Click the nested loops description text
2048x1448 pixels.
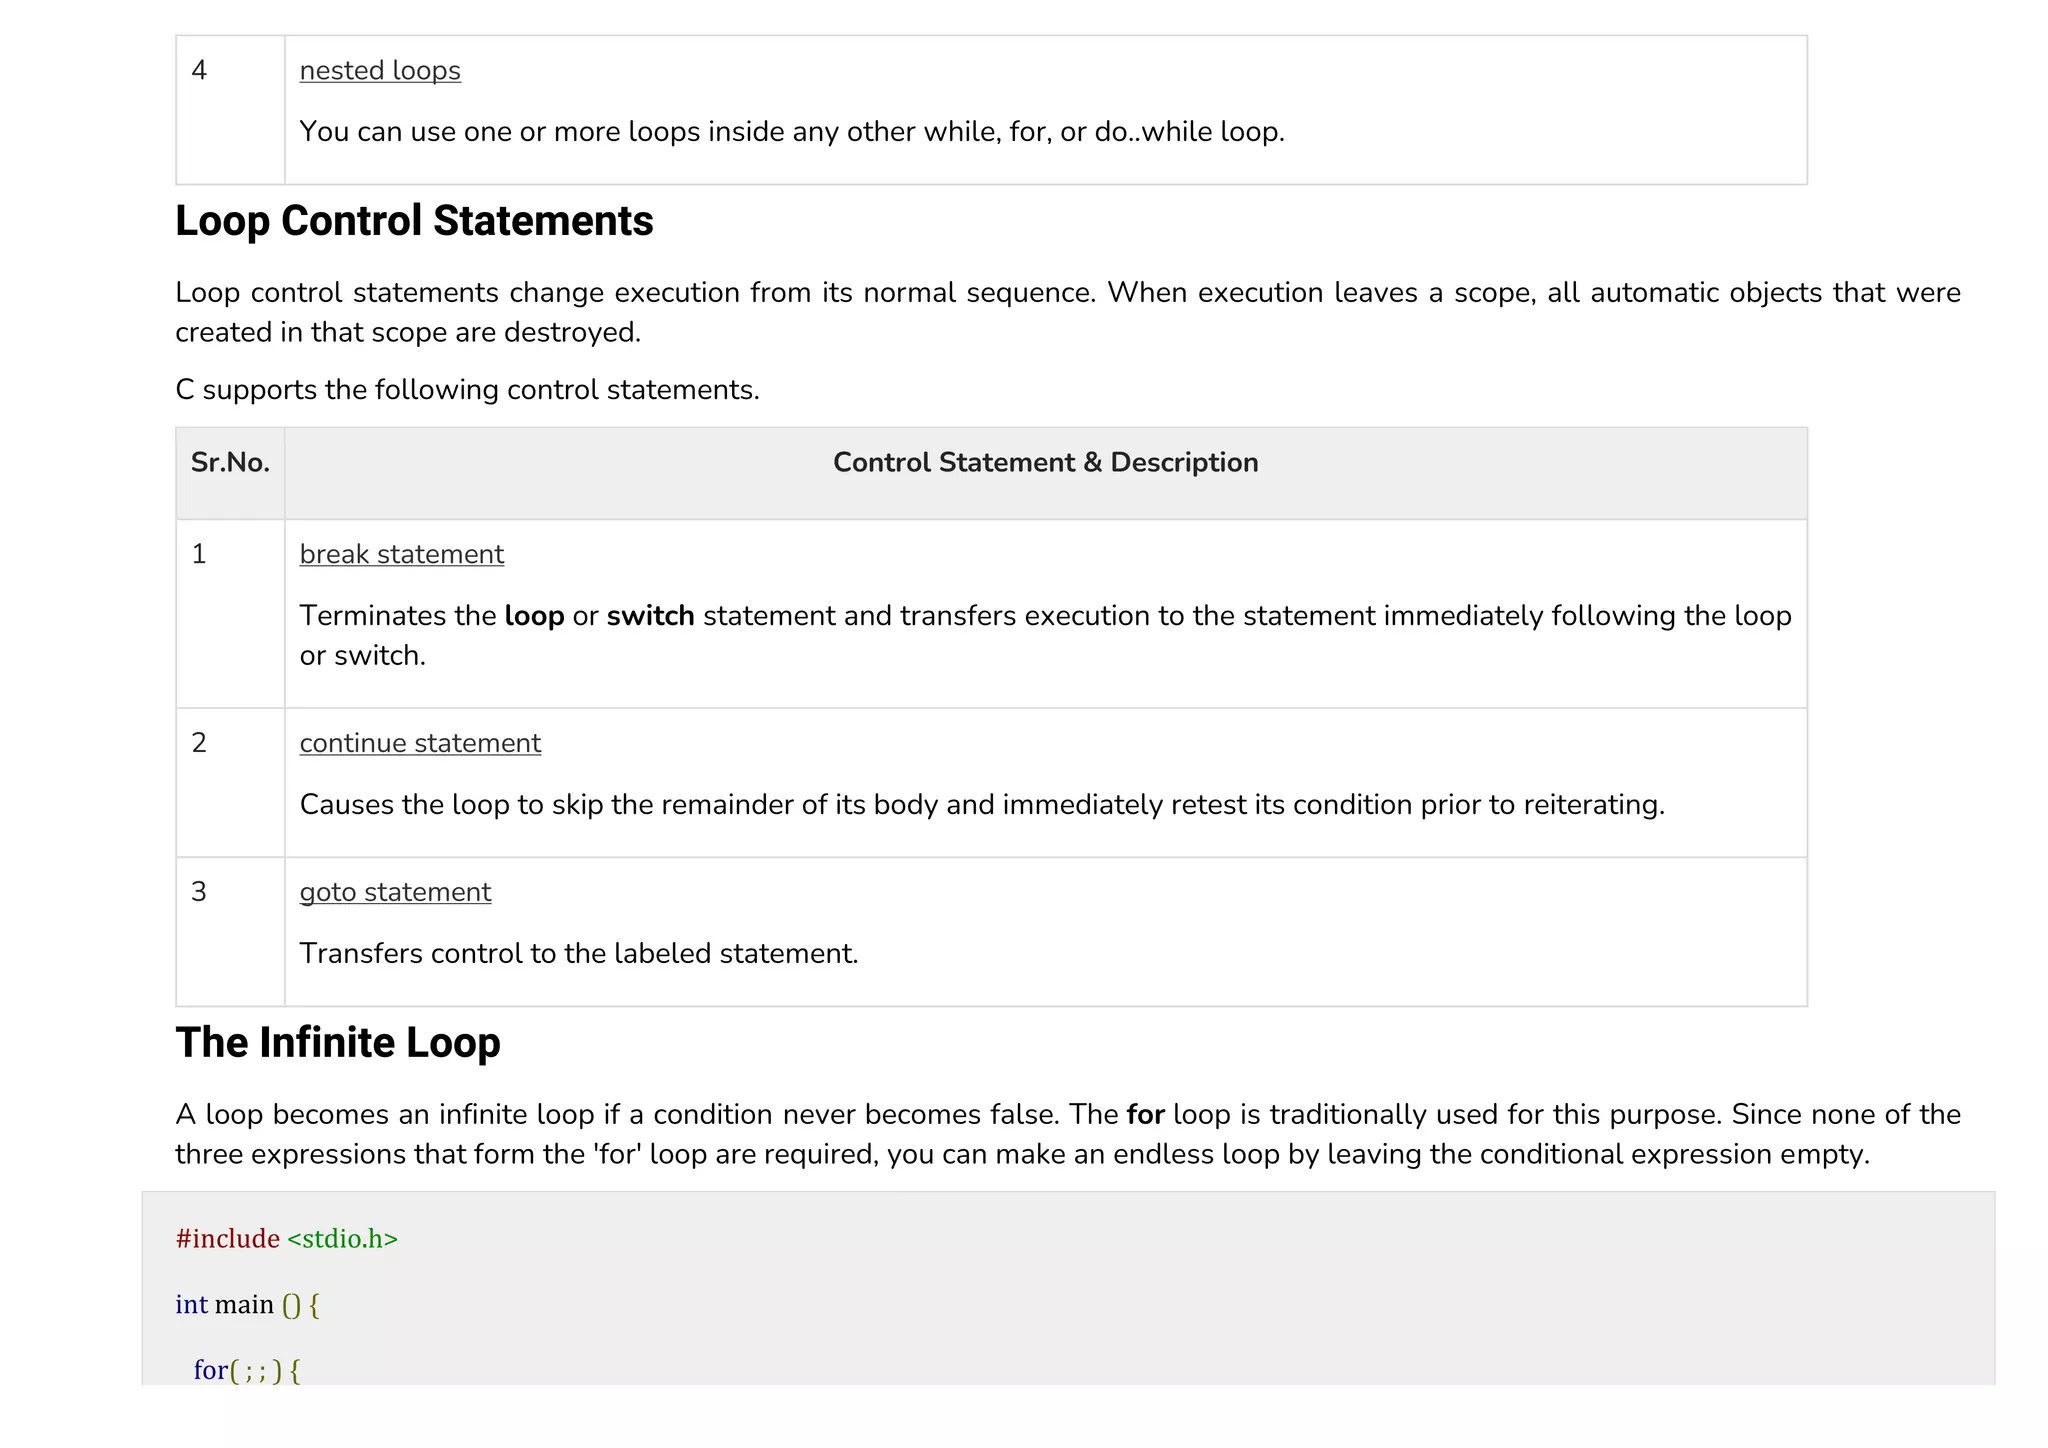pos(792,132)
